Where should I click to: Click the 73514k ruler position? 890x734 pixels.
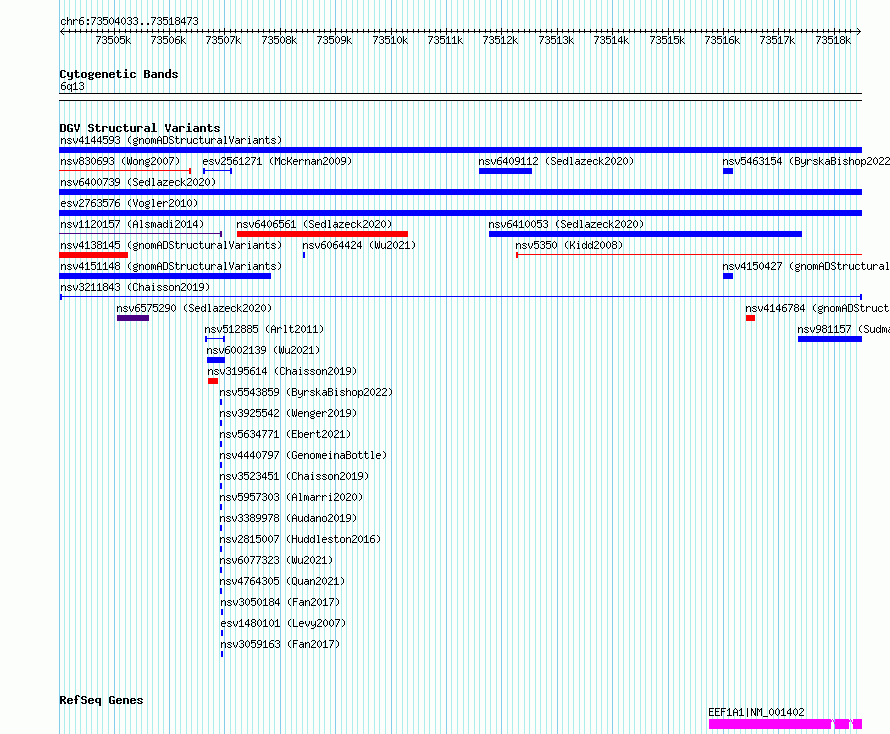point(611,40)
